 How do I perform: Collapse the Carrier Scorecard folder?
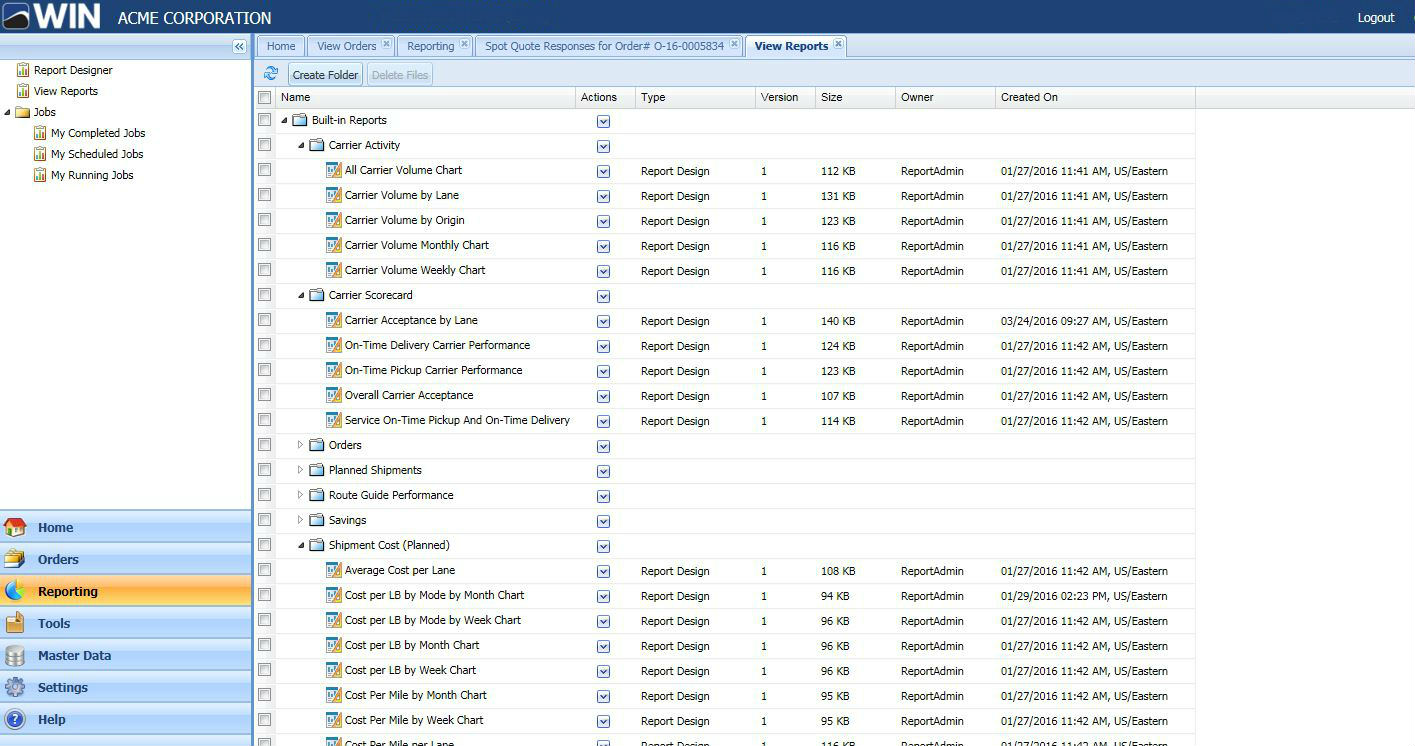[301, 295]
